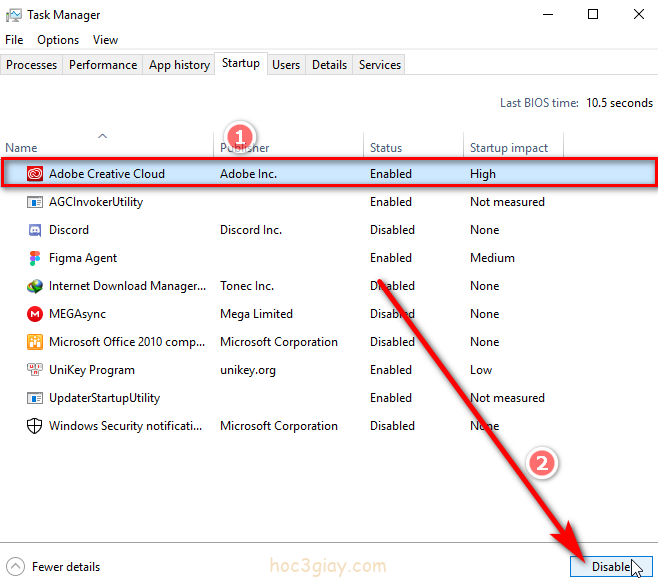Switch to the Services tab

[379, 65]
